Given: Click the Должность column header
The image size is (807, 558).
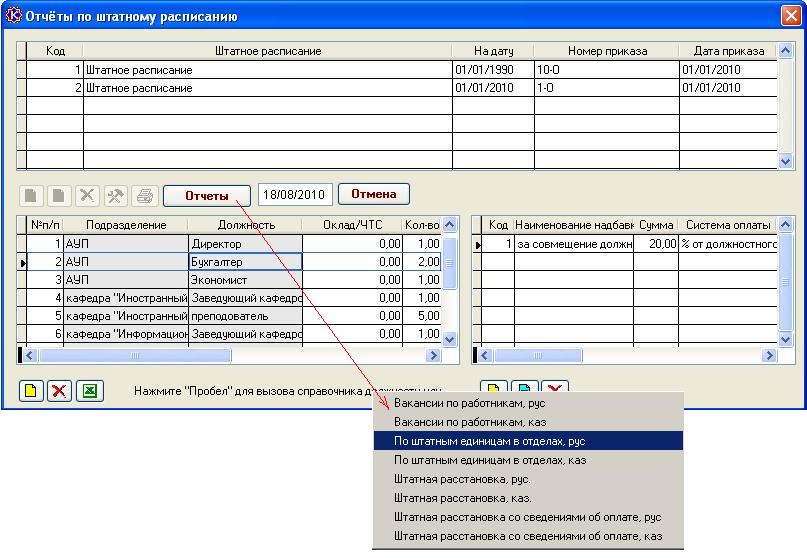Looking at the screenshot, I should 246,225.
